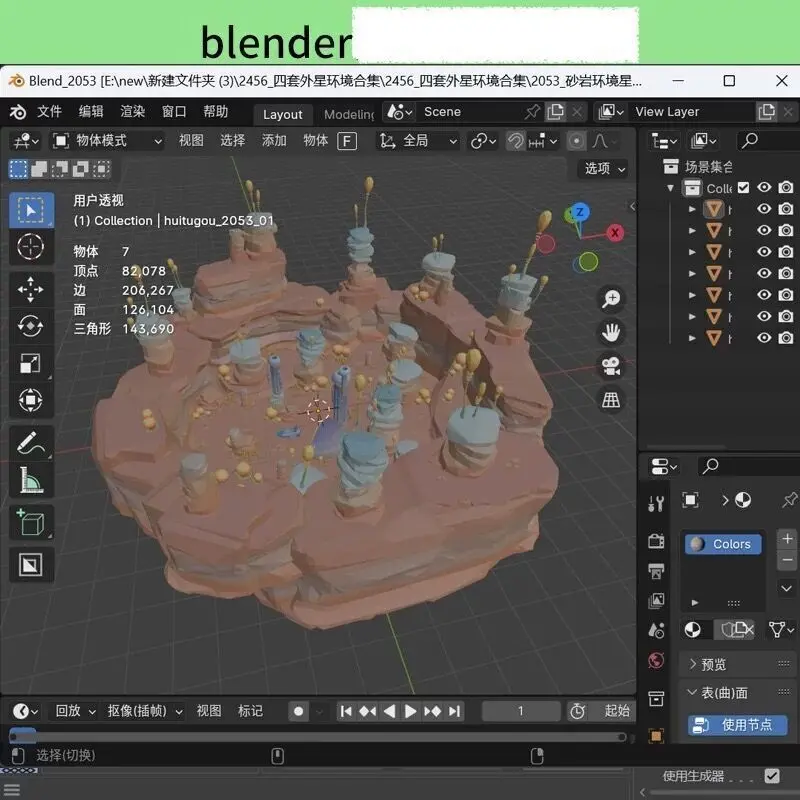Open the Tool properties tab
800x800 pixels.
(x=656, y=504)
